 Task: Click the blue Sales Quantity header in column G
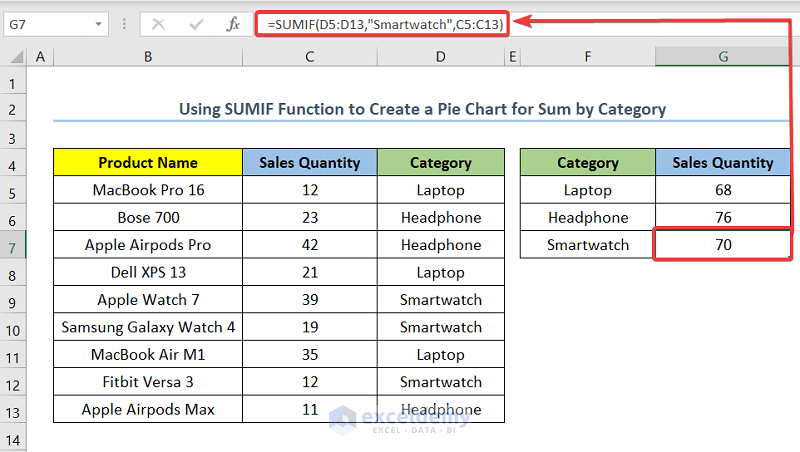(722, 162)
